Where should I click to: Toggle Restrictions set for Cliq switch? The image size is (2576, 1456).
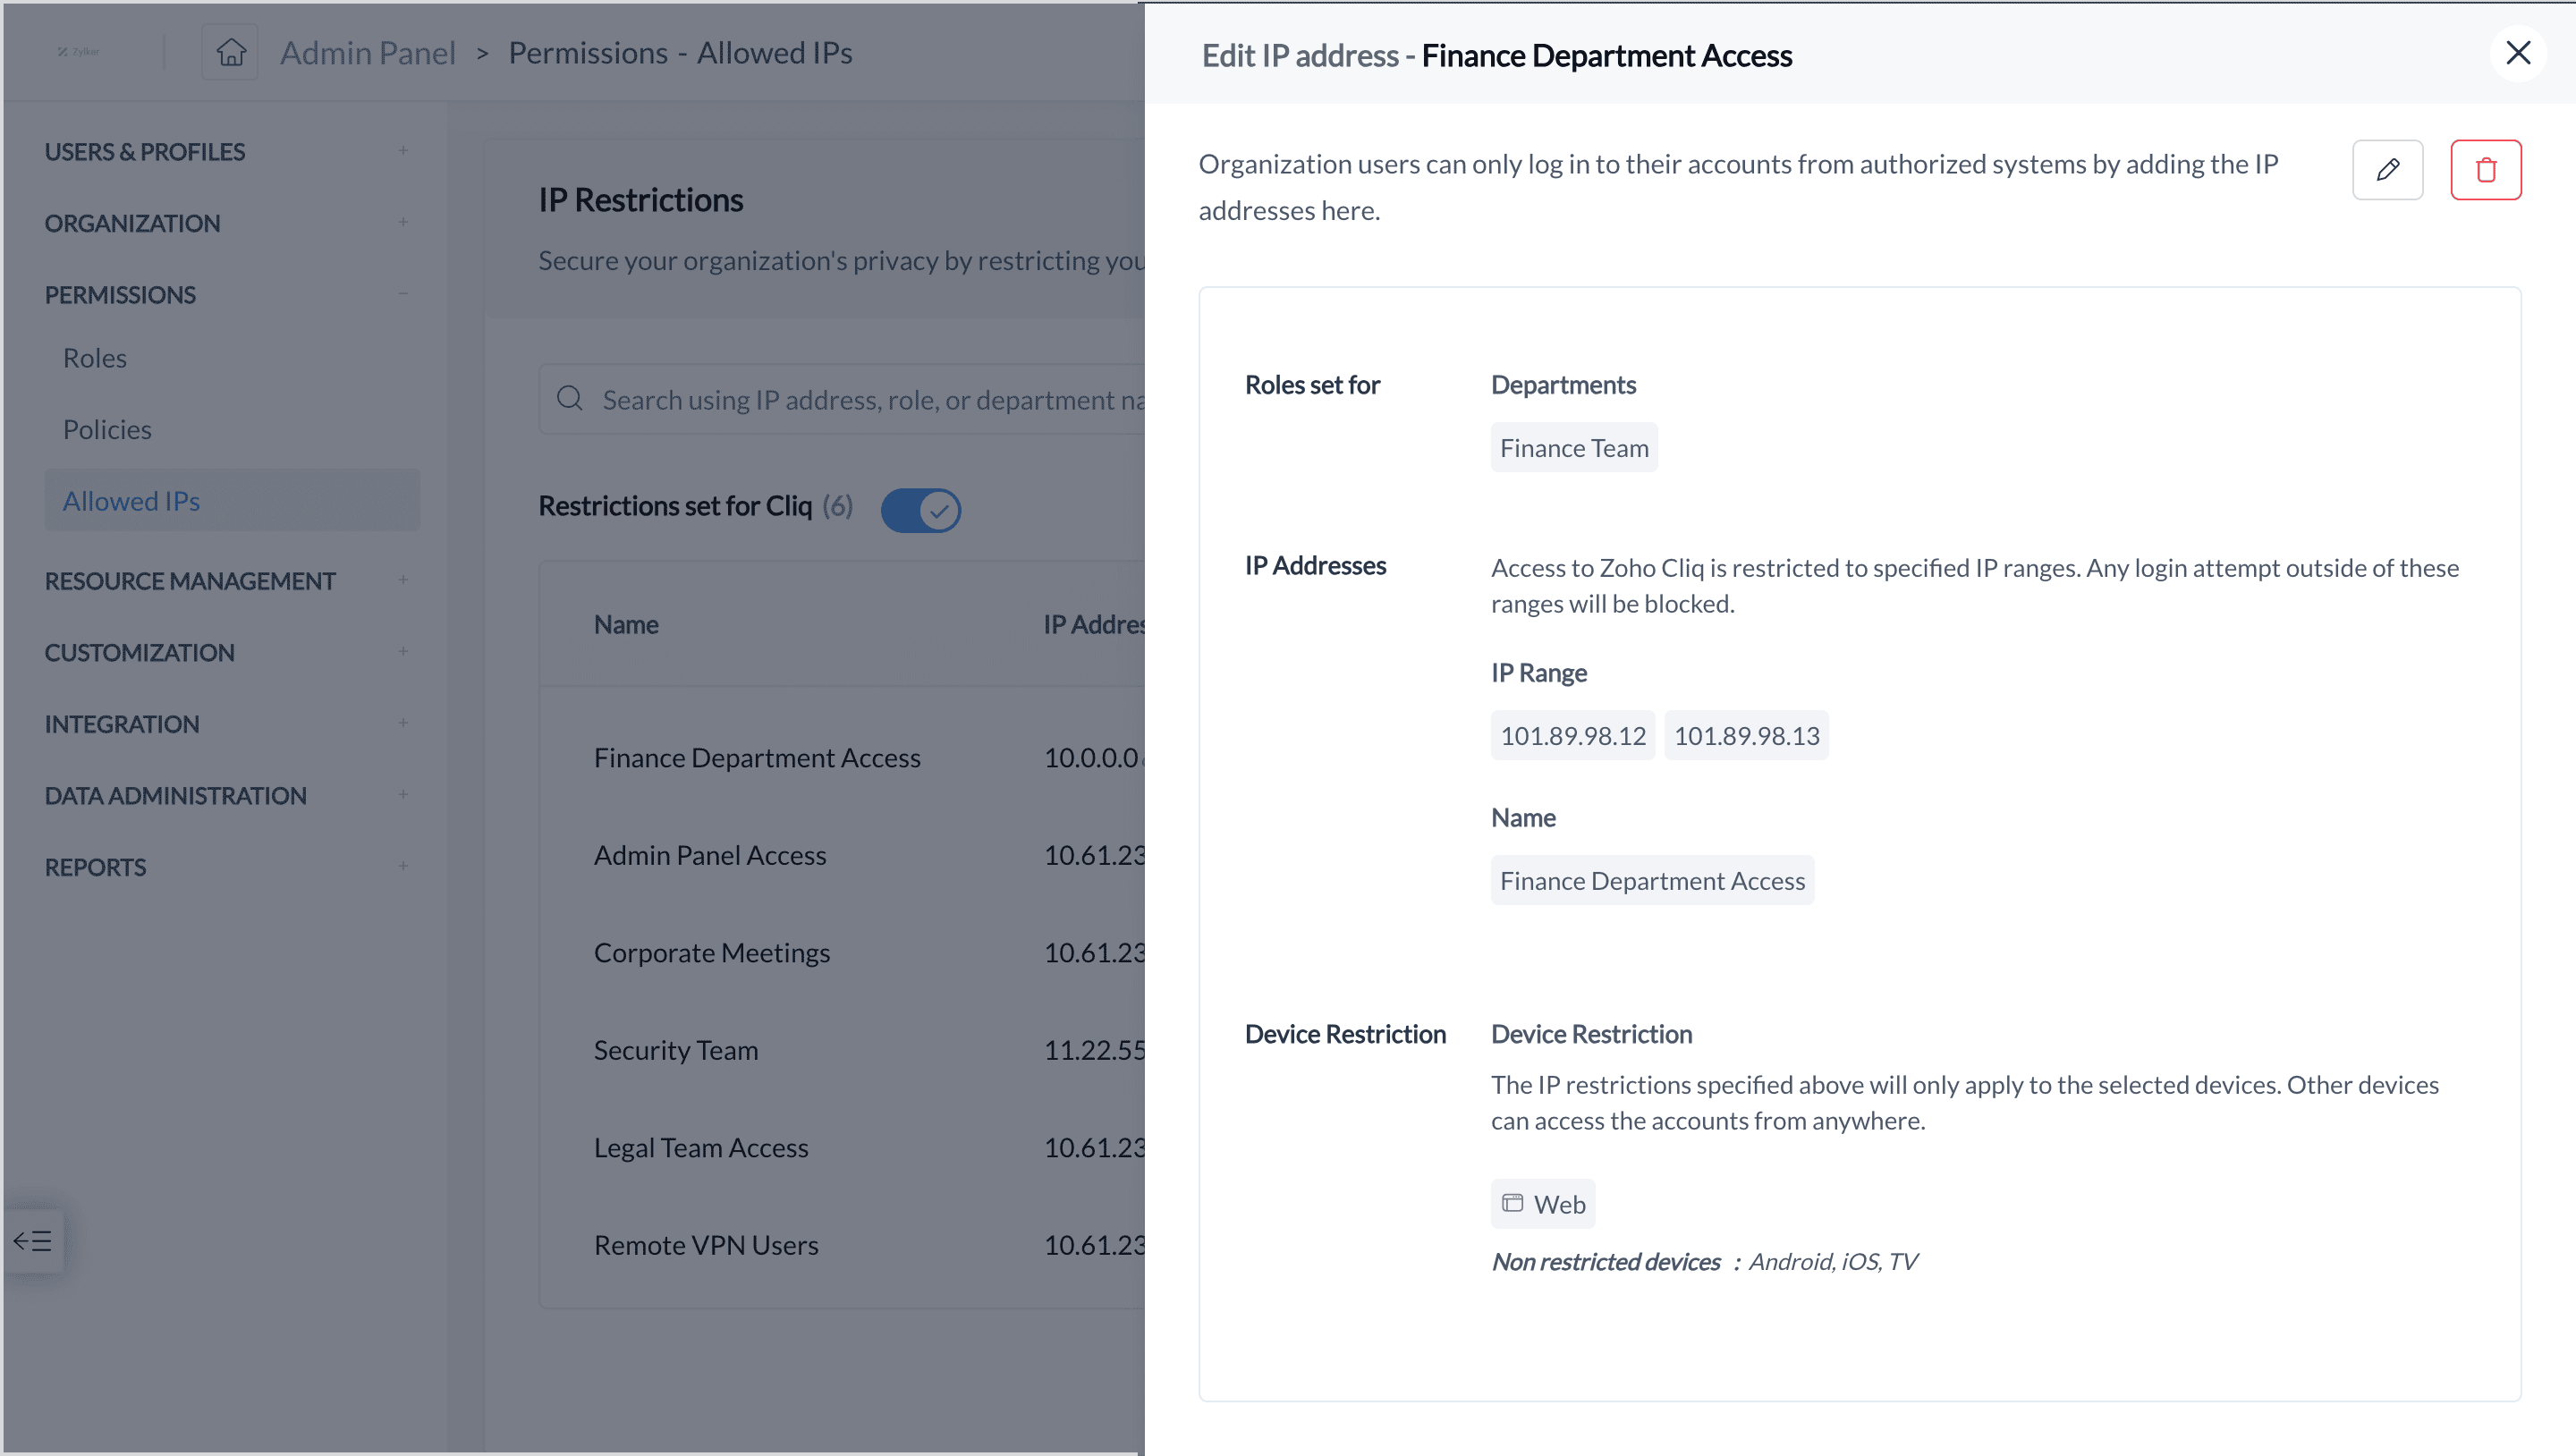tap(920, 510)
